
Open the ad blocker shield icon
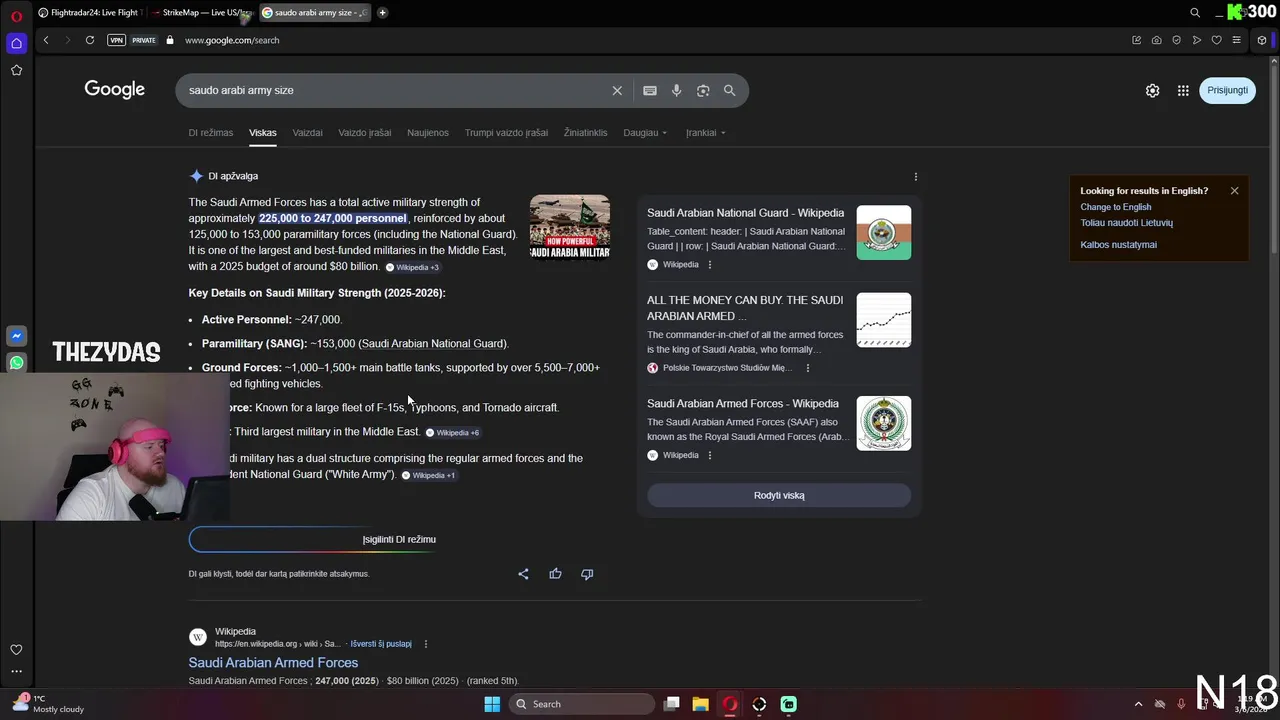coord(1176,40)
